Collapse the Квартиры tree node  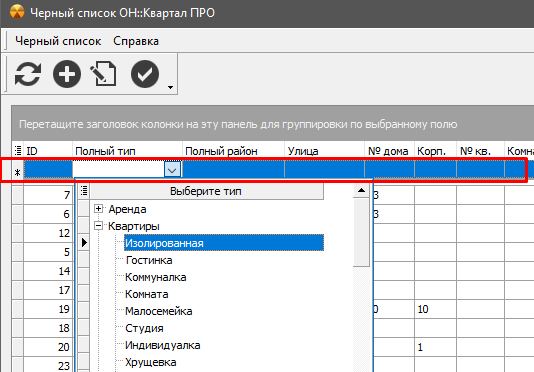[x=98, y=226]
